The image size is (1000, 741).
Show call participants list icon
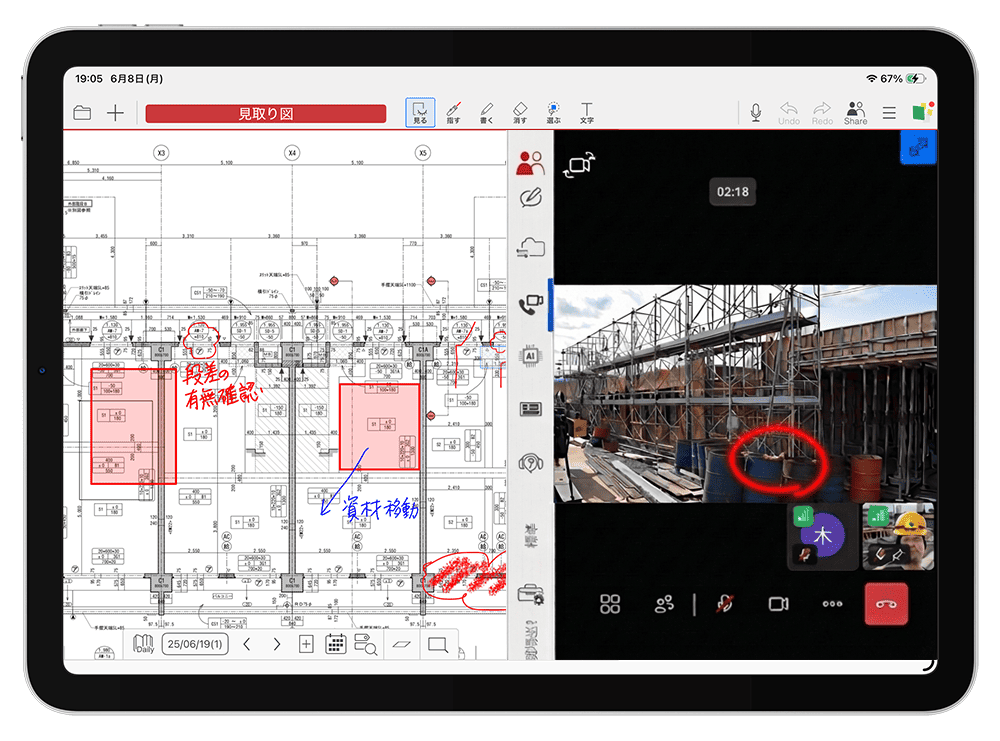click(x=664, y=604)
